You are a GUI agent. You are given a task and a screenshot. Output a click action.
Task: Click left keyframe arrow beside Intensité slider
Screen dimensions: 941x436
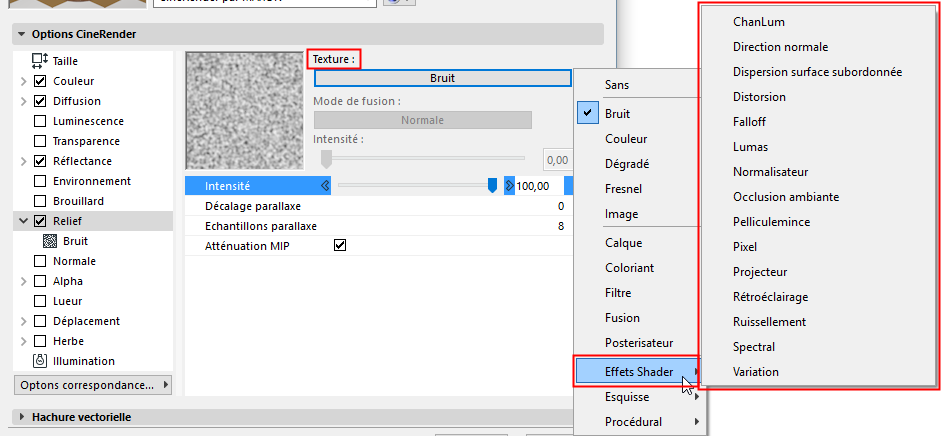click(x=325, y=186)
